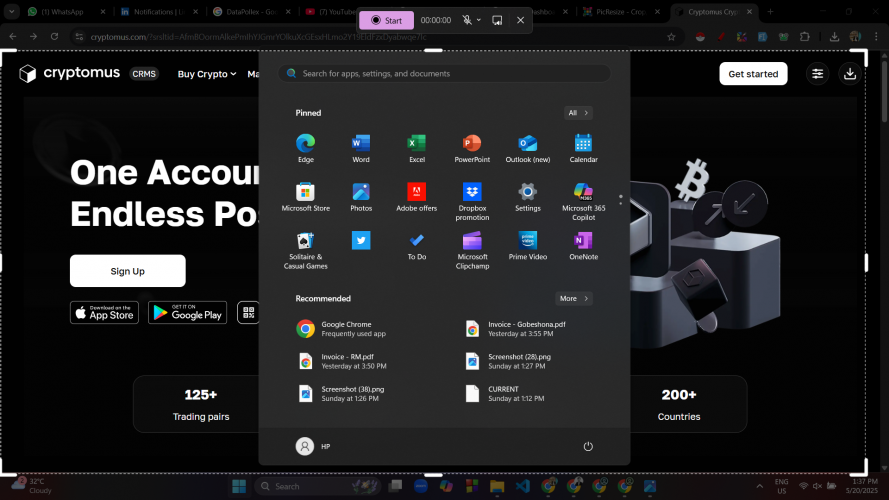Bookmark this page with star icon
889x500 pixels.
(x=671, y=37)
